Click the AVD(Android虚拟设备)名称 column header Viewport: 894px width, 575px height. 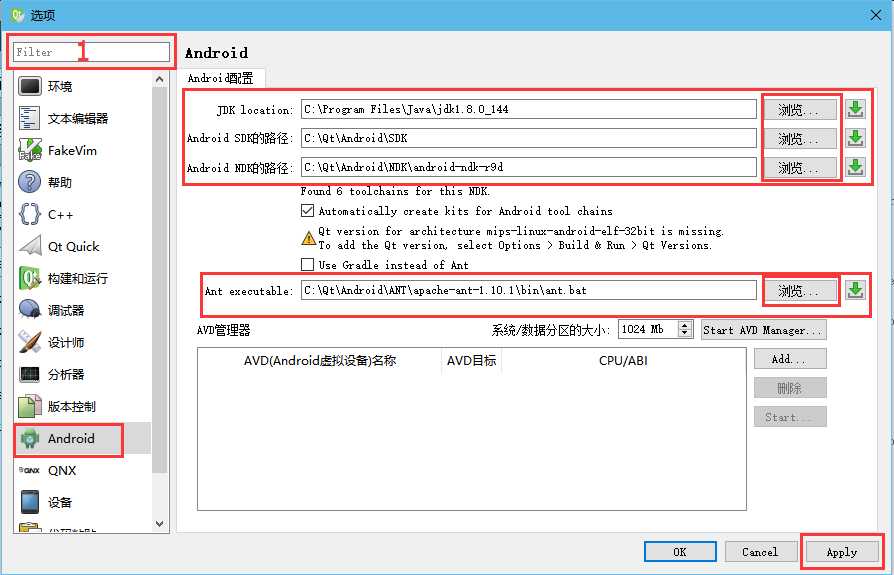pyautogui.click(x=320, y=361)
